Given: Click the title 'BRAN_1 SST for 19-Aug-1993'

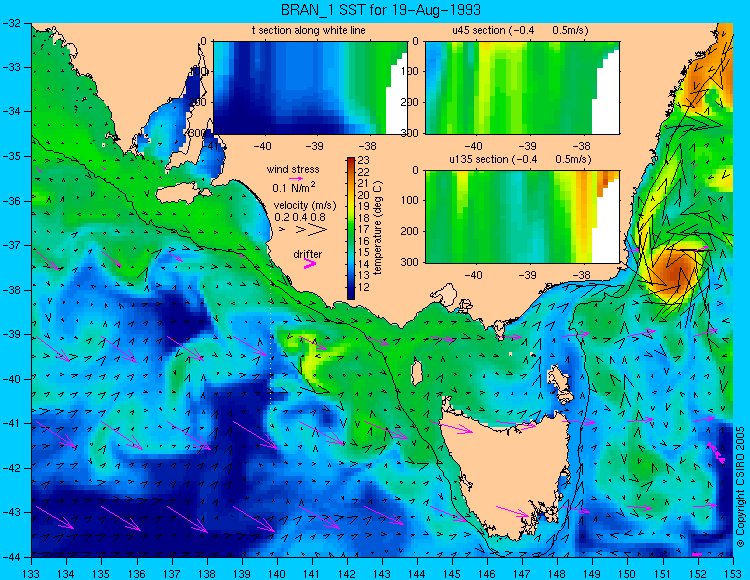Looking at the screenshot, I should tap(380, 10).
